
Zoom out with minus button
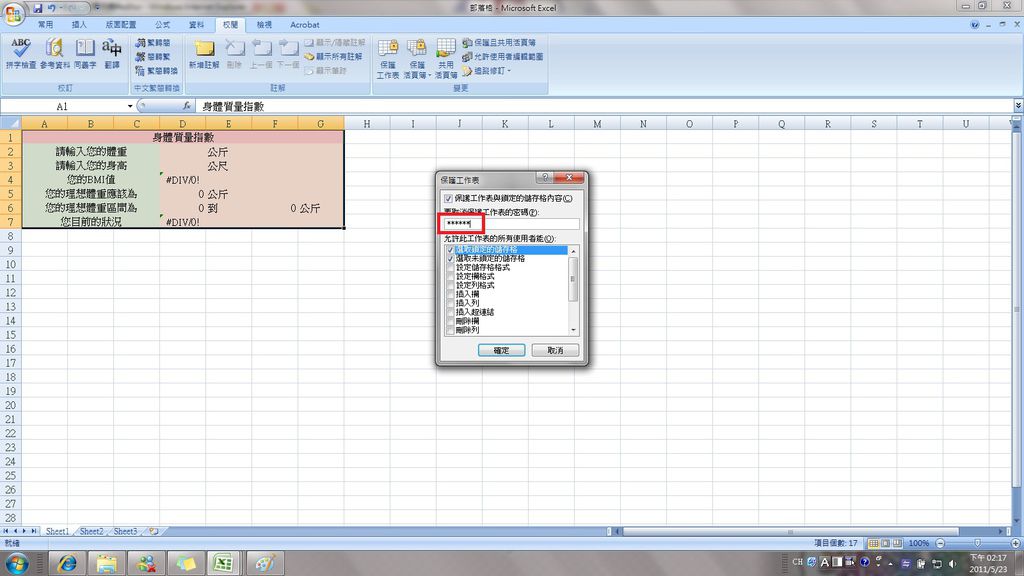coord(940,543)
